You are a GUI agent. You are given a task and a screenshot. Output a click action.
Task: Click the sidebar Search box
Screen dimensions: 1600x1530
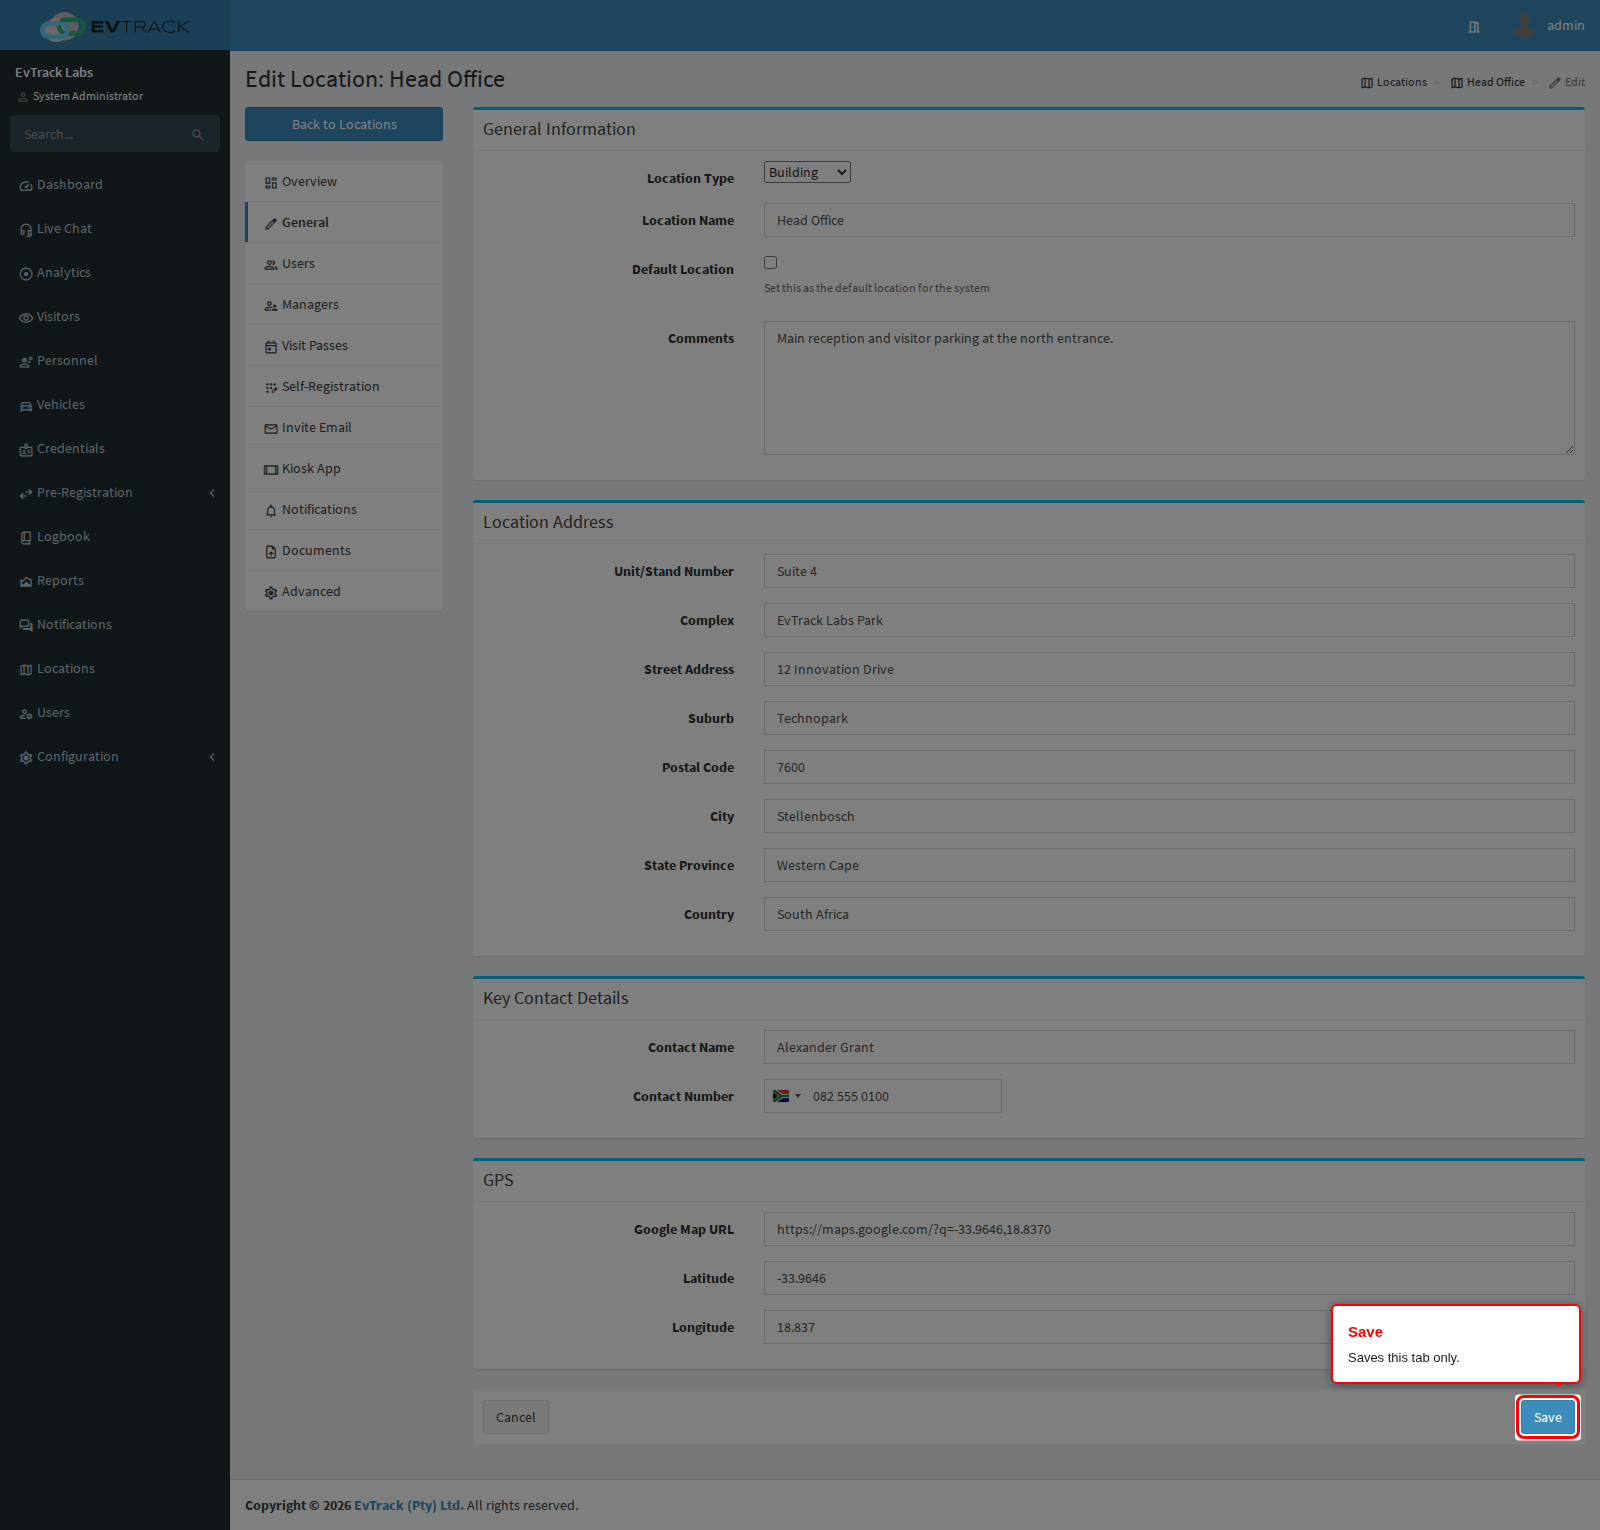coord(115,134)
